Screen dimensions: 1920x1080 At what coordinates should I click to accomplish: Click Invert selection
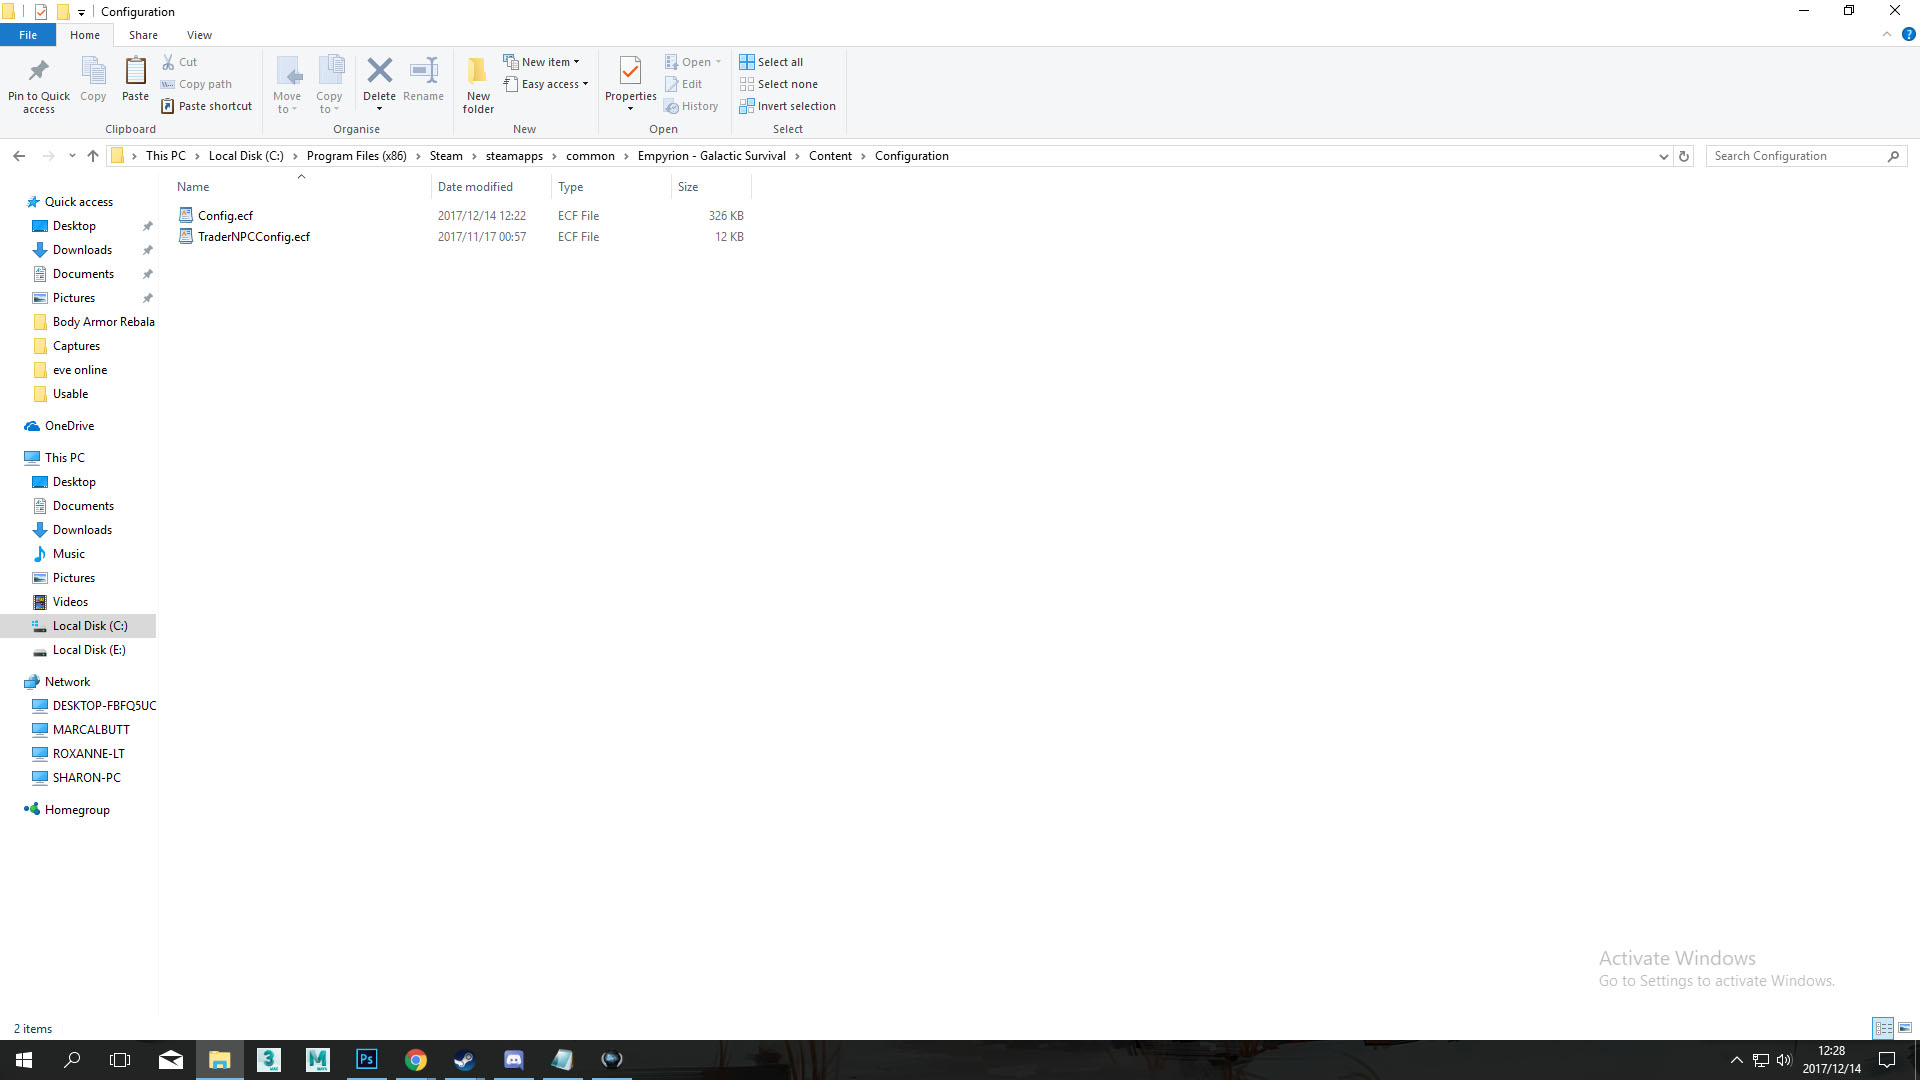[787, 106]
